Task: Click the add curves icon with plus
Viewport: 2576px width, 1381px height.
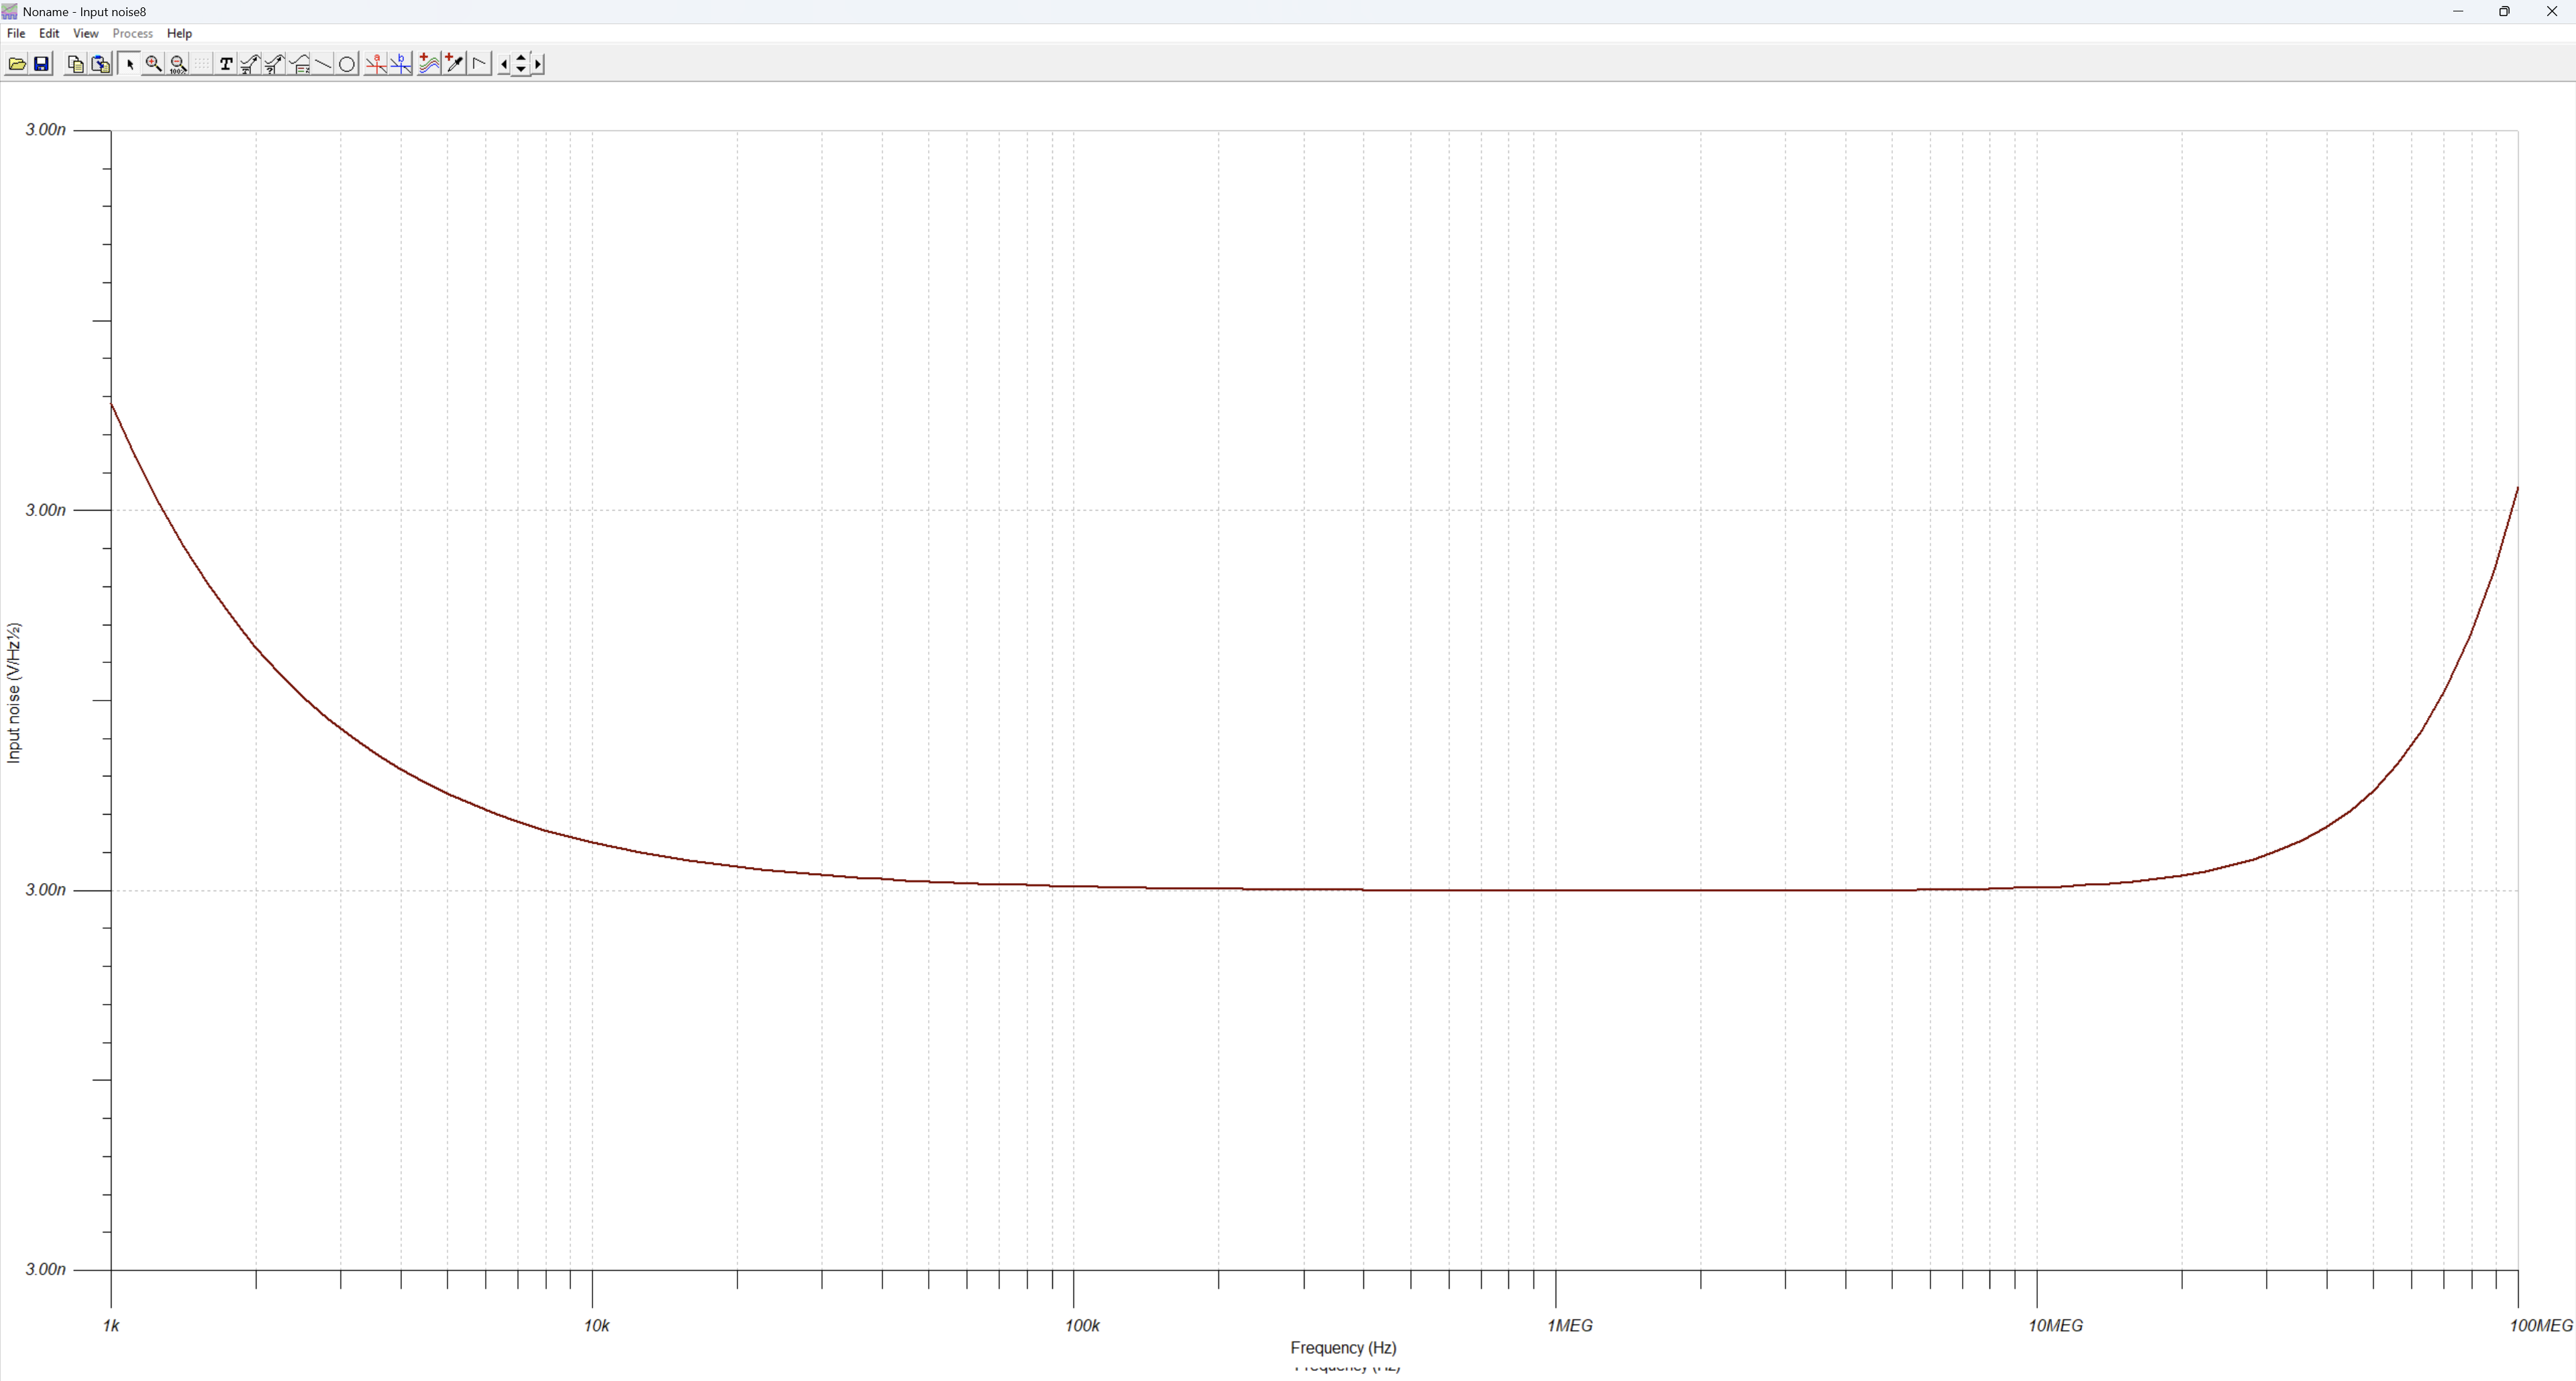Action: point(429,64)
